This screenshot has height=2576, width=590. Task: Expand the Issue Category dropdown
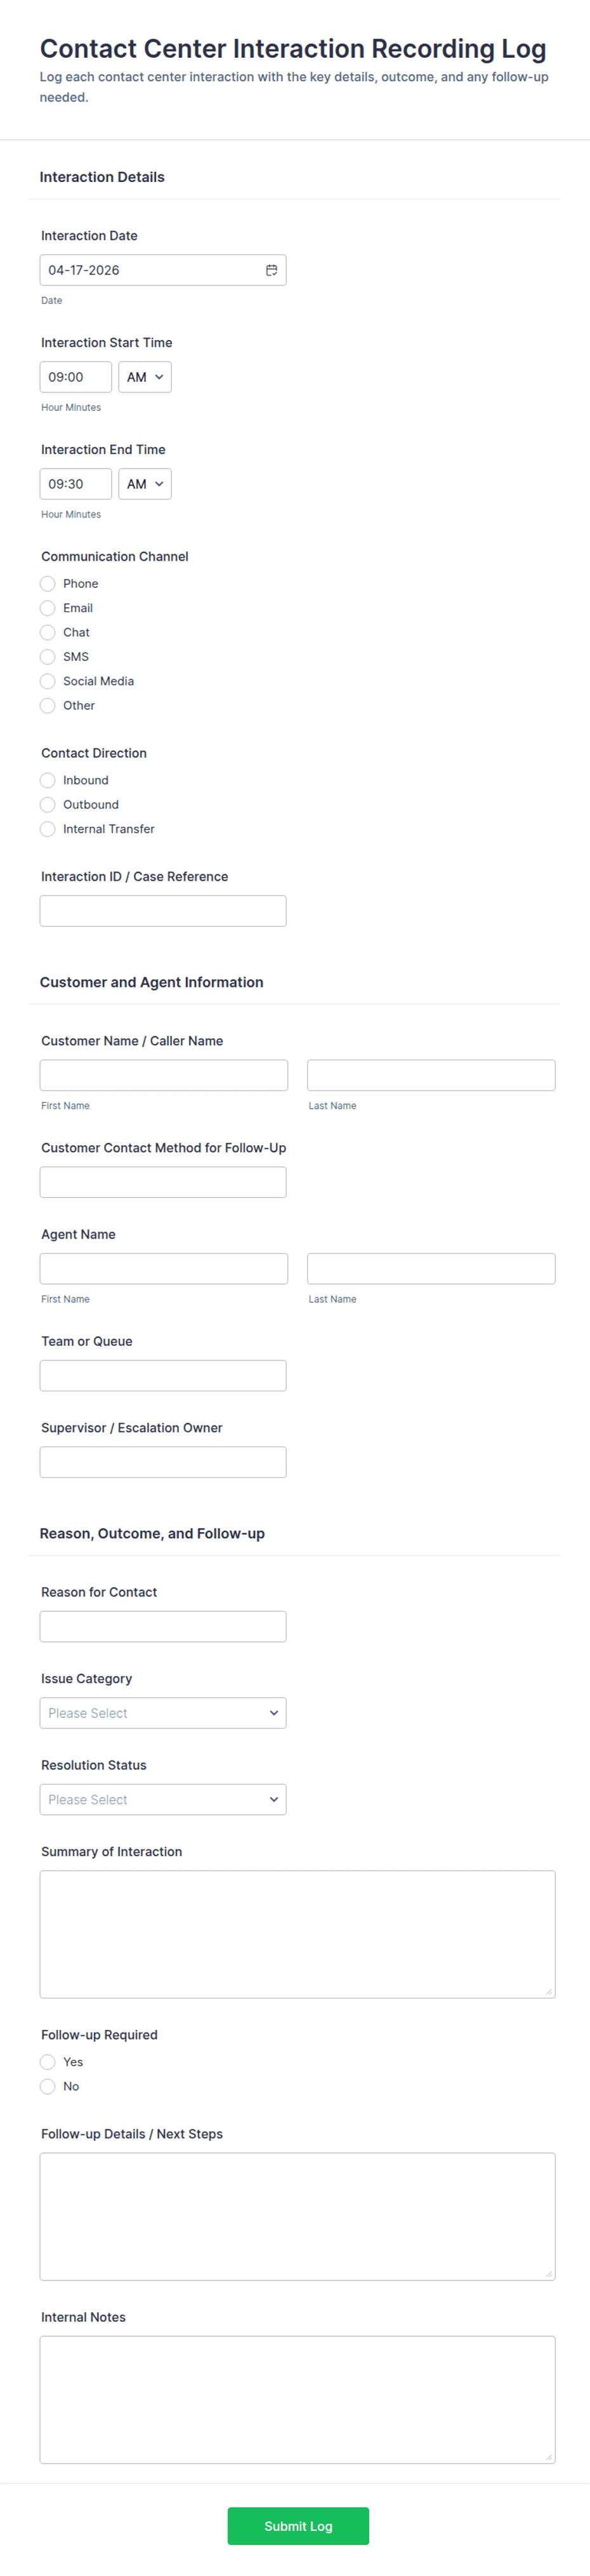click(163, 1713)
